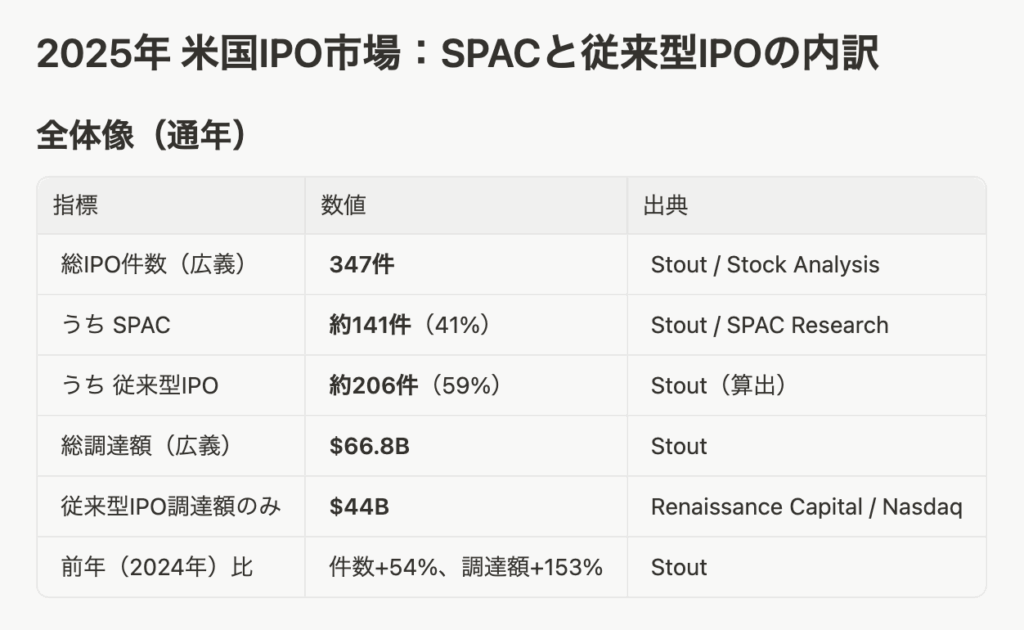Click the 件数+54%、調達額+153% cell
The width and height of the screenshot is (1024, 630).
click(x=466, y=568)
